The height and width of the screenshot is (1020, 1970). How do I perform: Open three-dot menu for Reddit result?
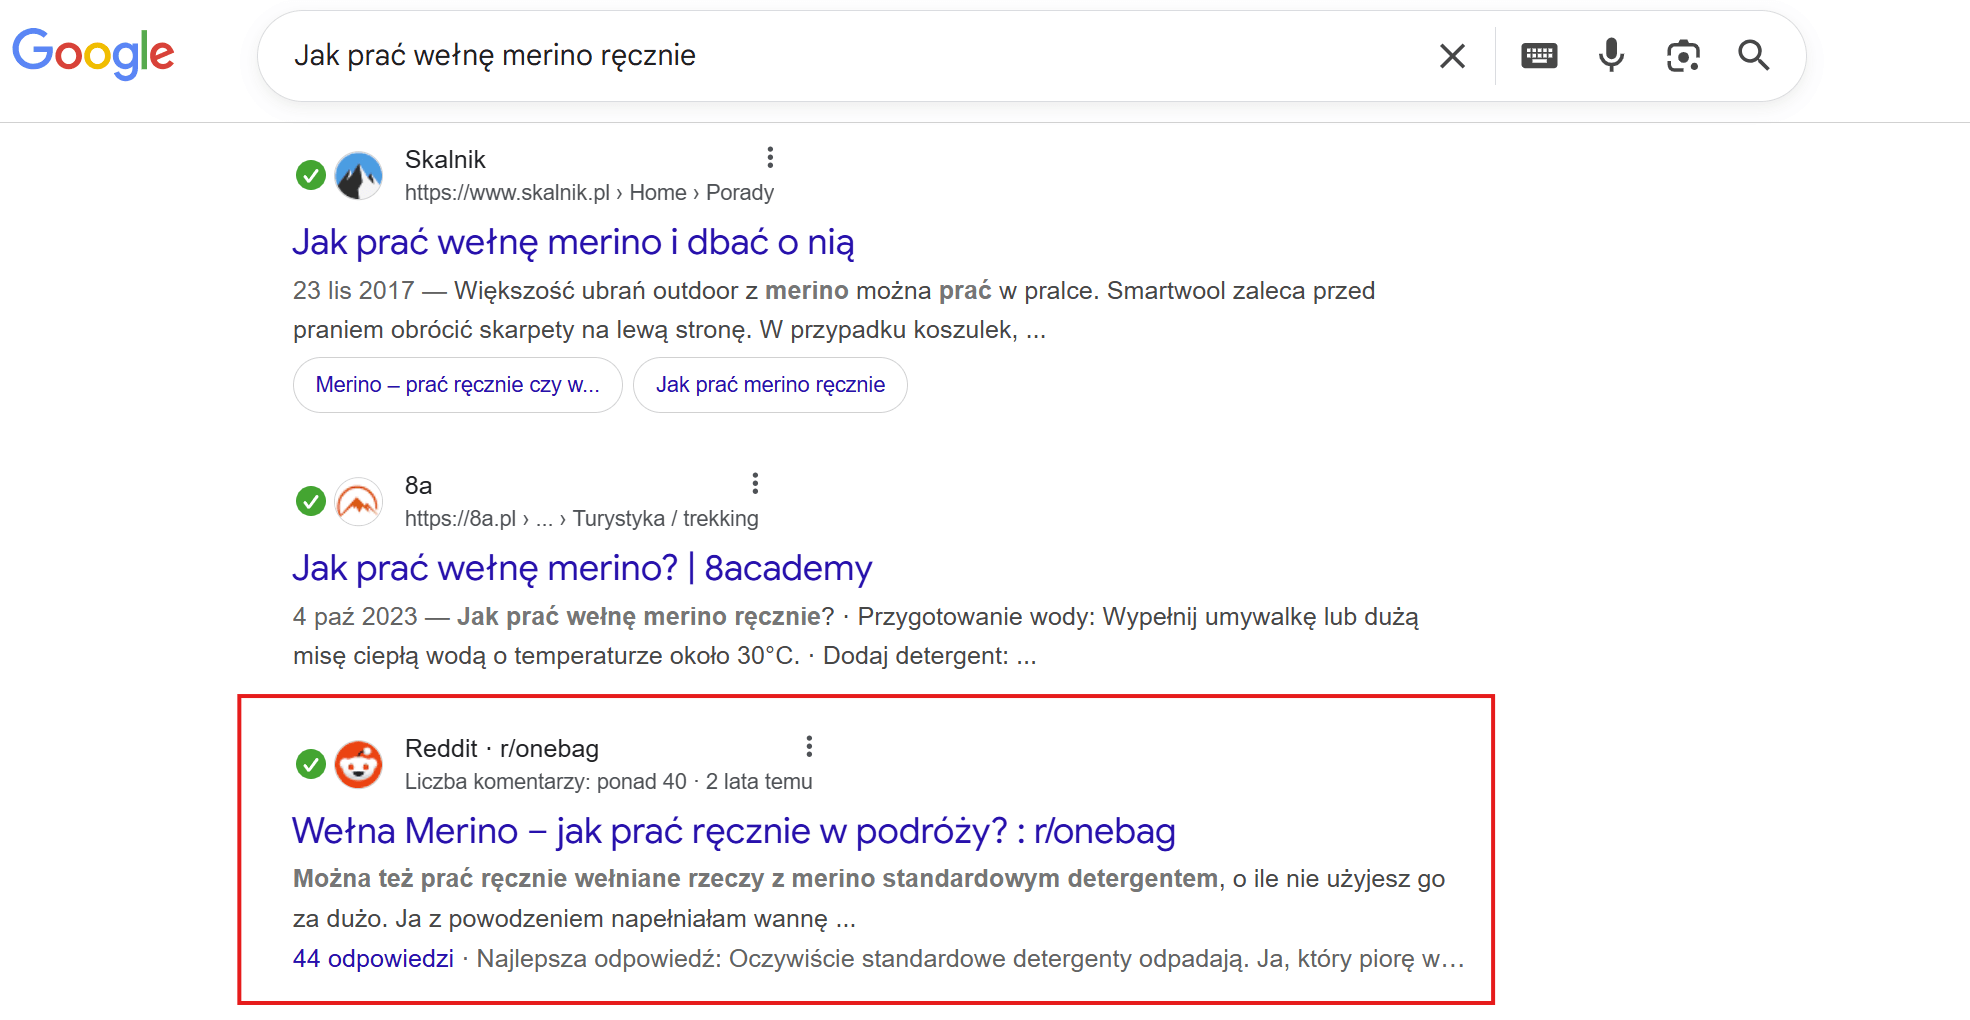tap(809, 747)
